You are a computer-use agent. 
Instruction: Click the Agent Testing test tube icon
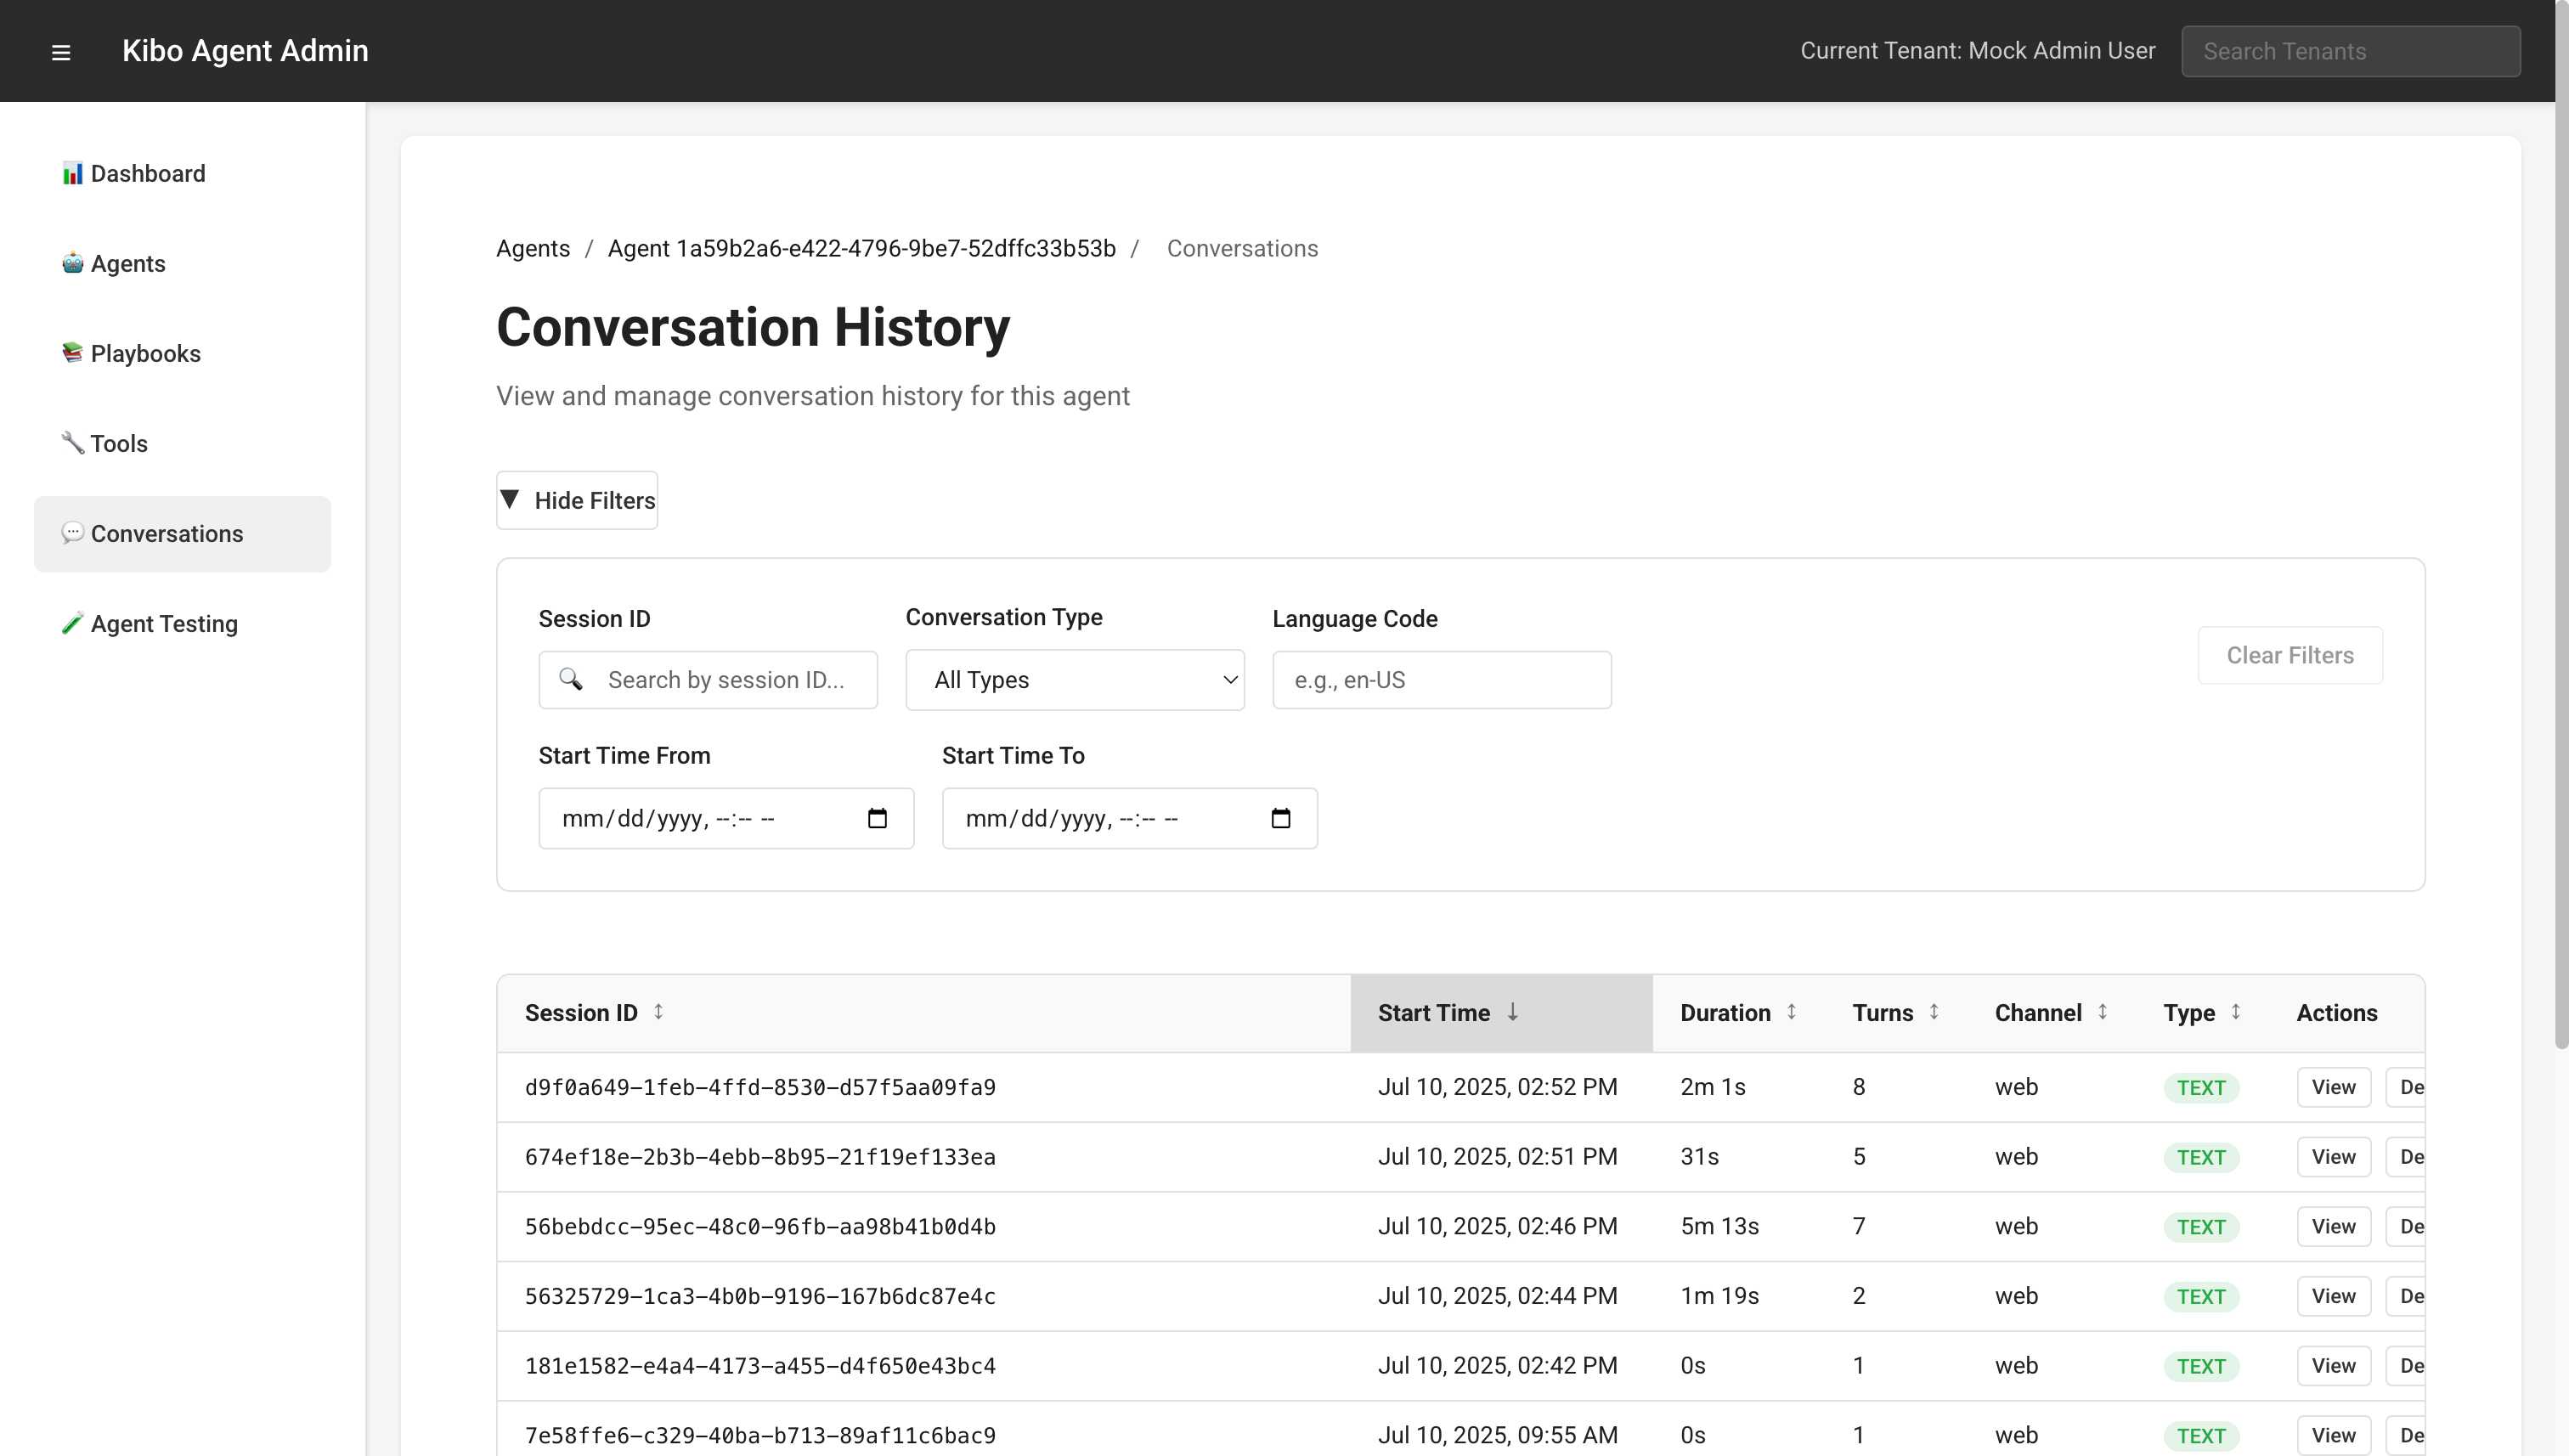tap(72, 624)
